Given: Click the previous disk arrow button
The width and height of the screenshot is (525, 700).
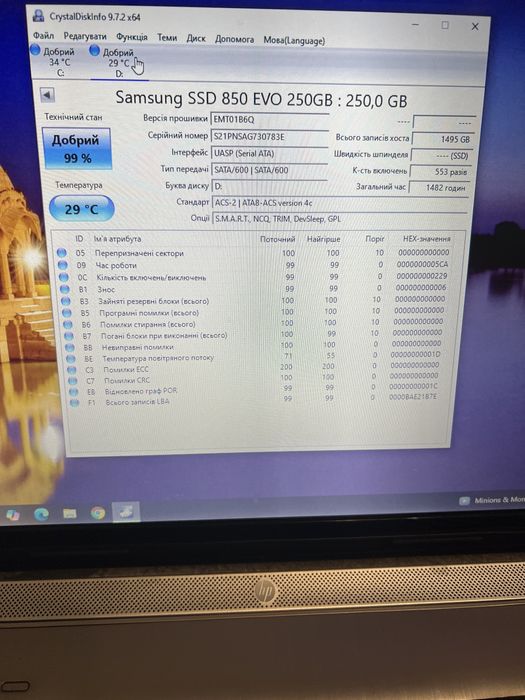Looking at the screenshot, I should [x=47, y=95].
